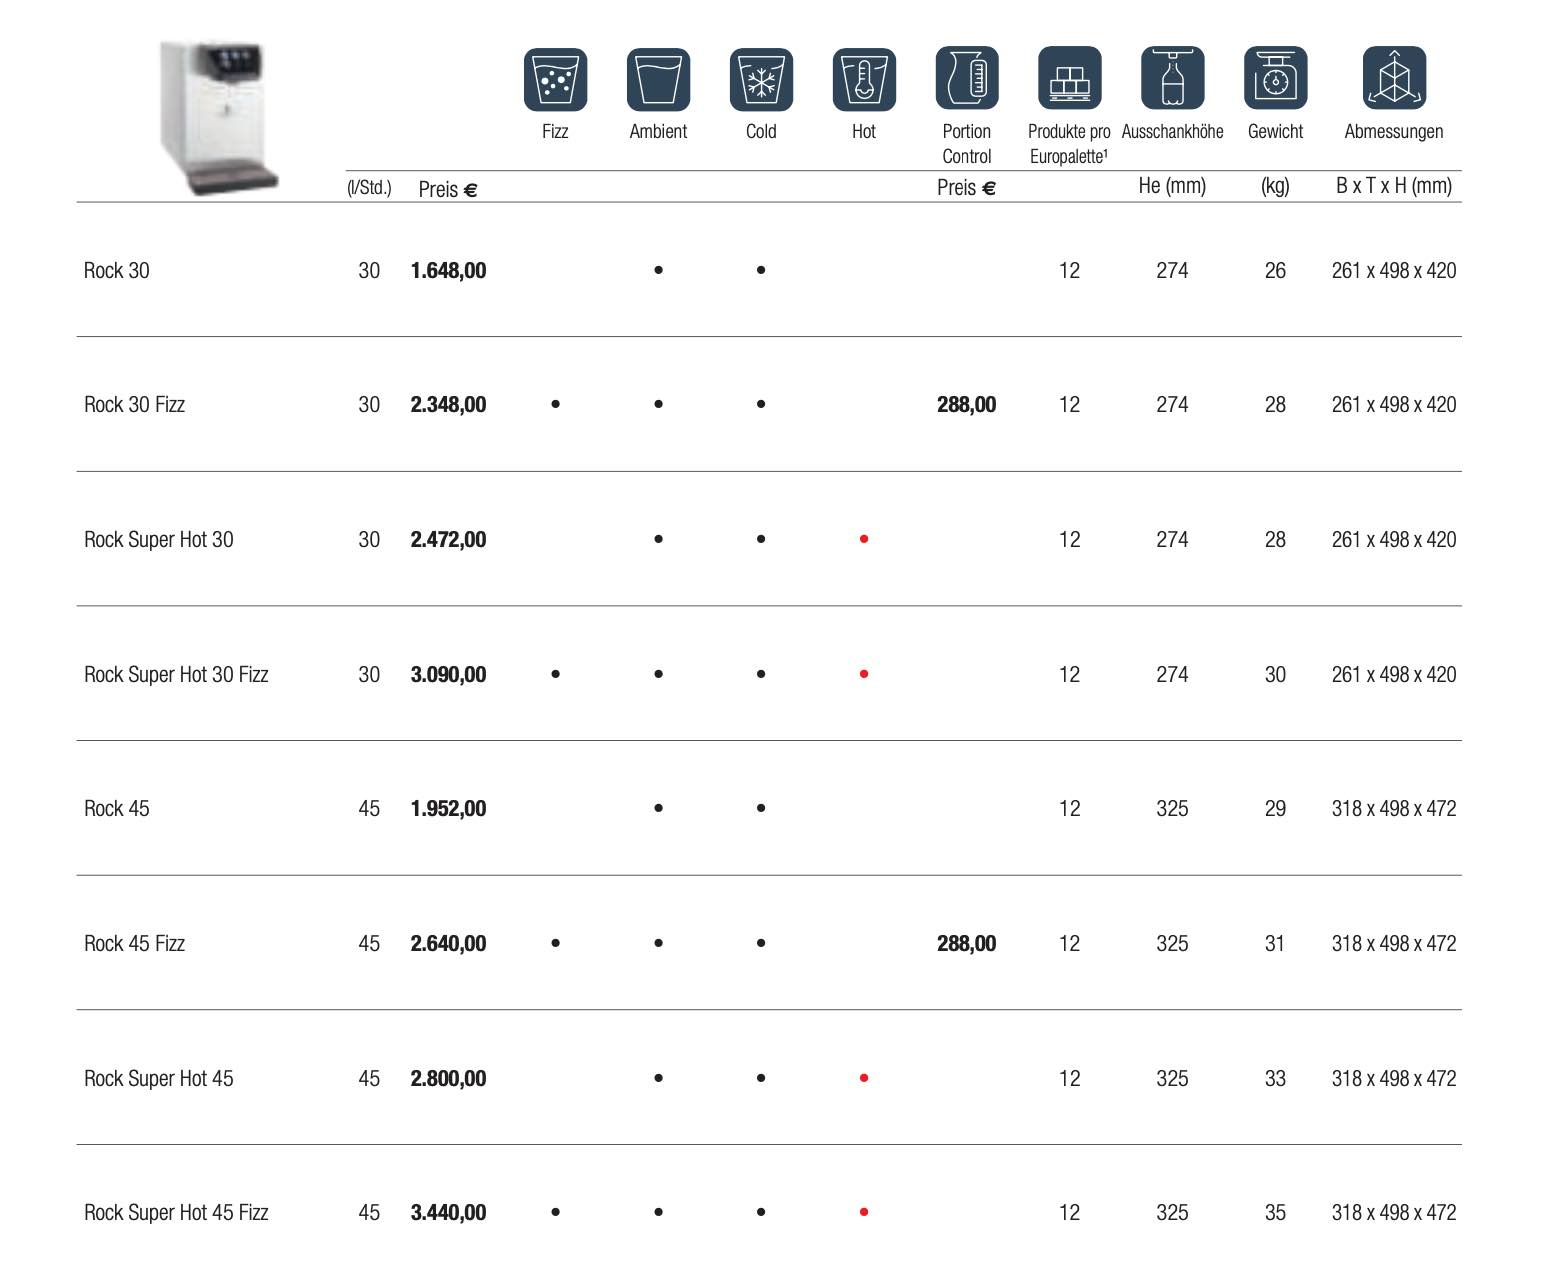Click the Fizz sparkling water icon
This screenshot has width=1544, height=1276.
(555, 79)
